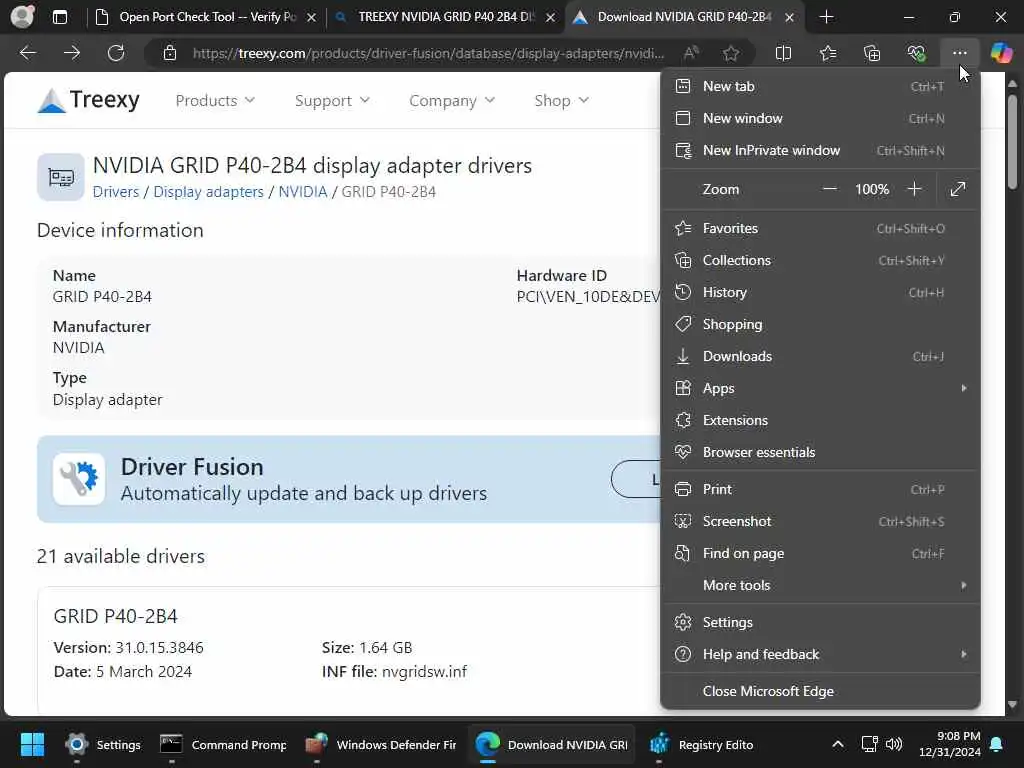Choose Find on page

[x=820, y=553]
